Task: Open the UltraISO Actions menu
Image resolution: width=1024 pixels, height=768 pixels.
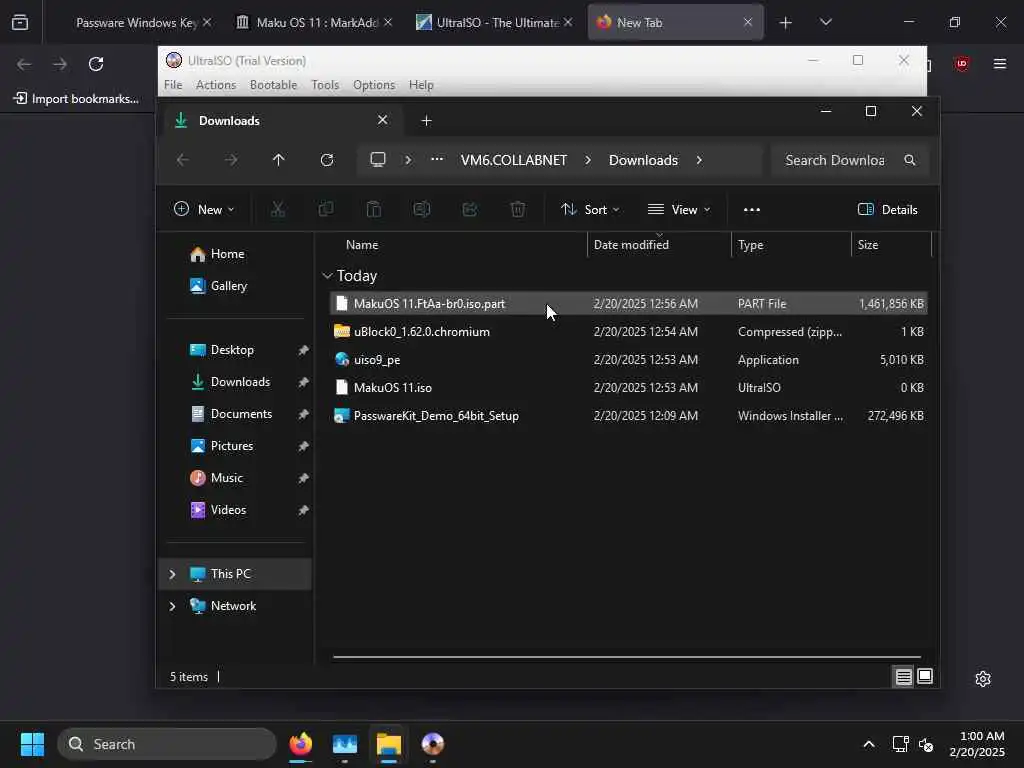Action: 216,85
